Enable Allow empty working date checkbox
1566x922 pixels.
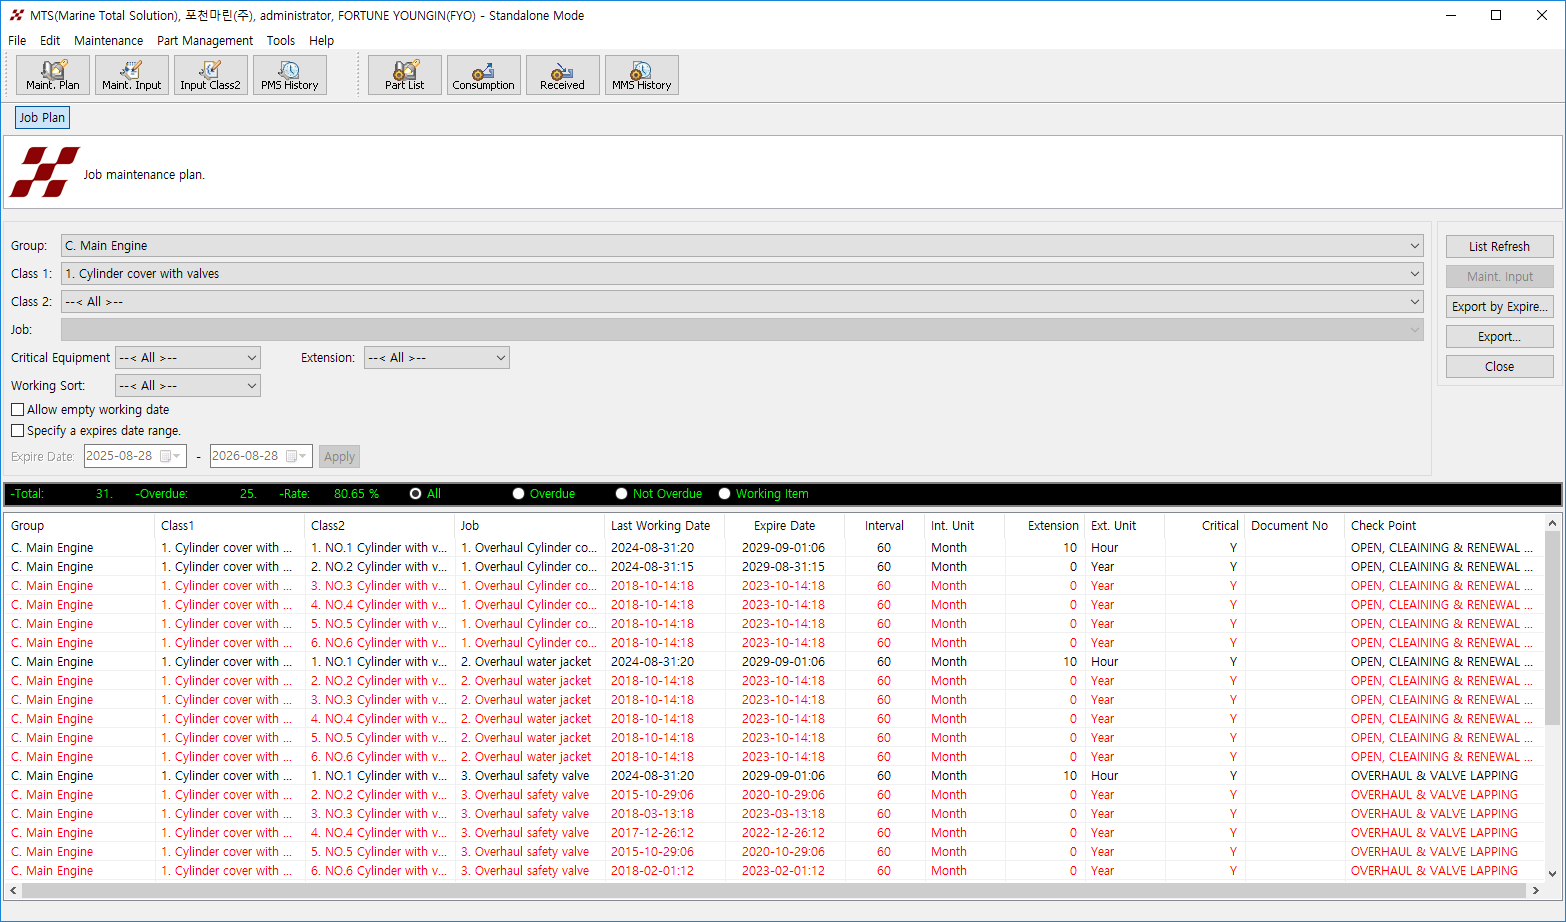pyautogui.click(x=18, y=410)
